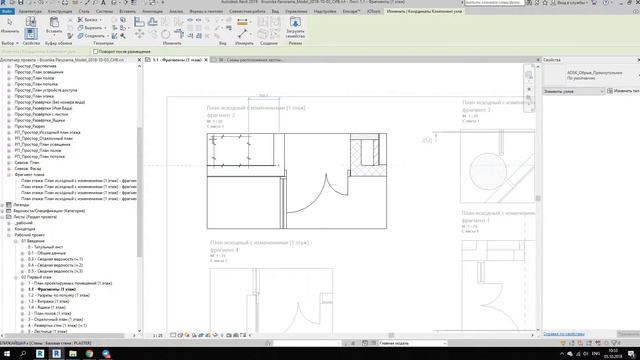Switch to the Конструкция ribbon tab
Image resolution: width=640 pixels, height=360 pixels.
coord(60,11)
